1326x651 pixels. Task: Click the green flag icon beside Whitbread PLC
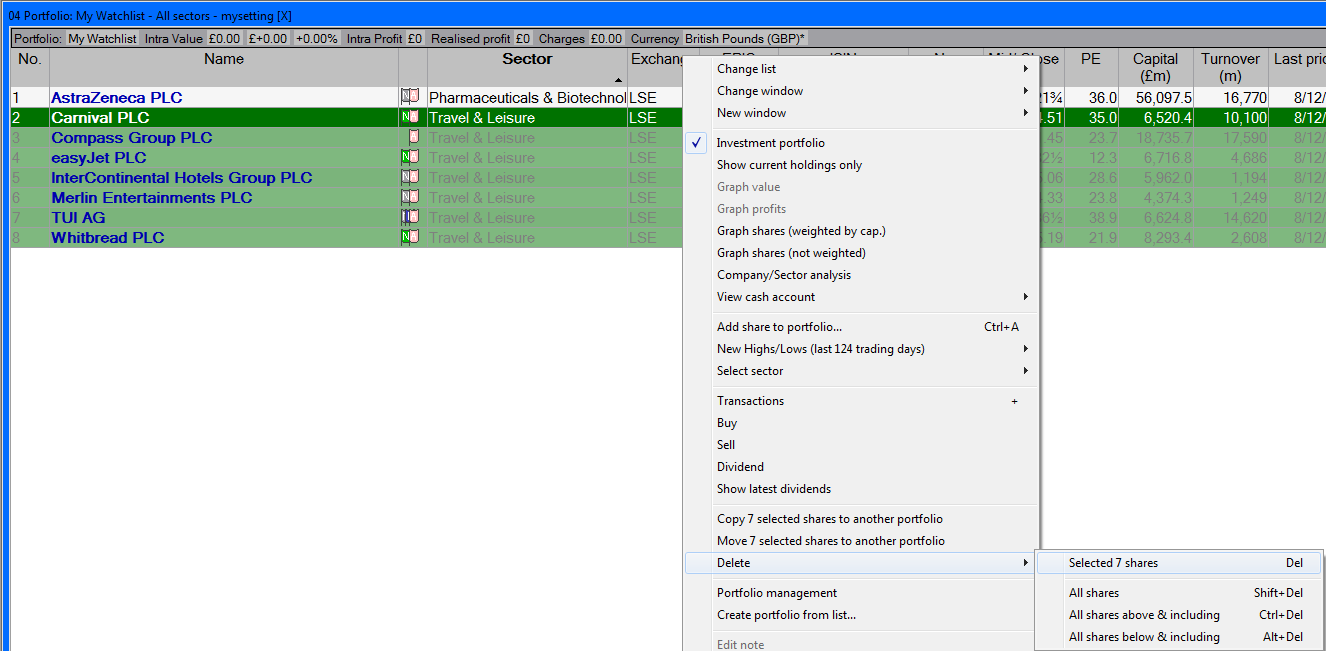(409, 237)
